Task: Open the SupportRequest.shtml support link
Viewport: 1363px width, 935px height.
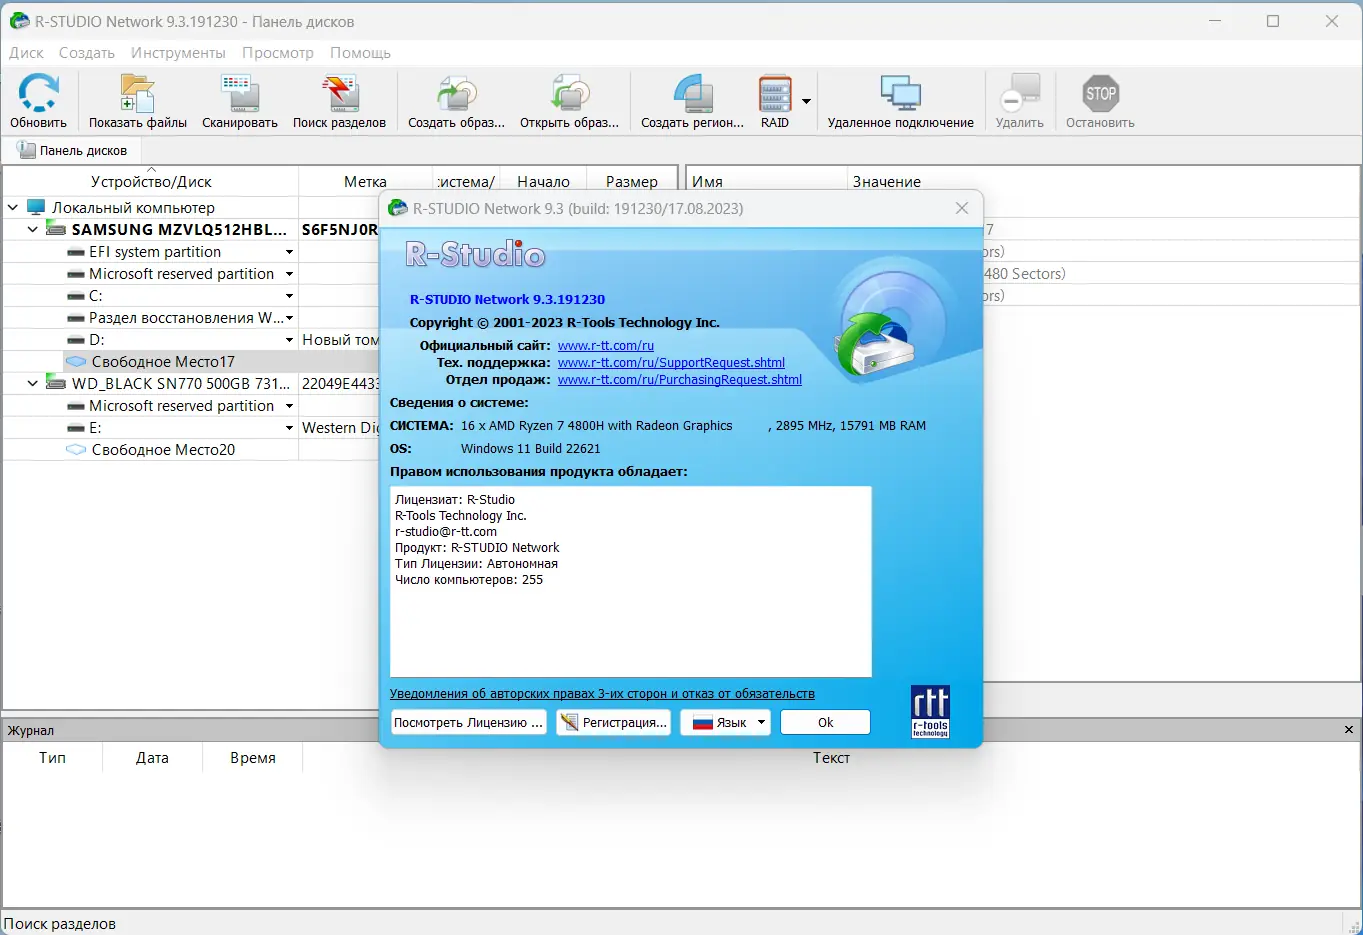Action: (x=671, y=363)
